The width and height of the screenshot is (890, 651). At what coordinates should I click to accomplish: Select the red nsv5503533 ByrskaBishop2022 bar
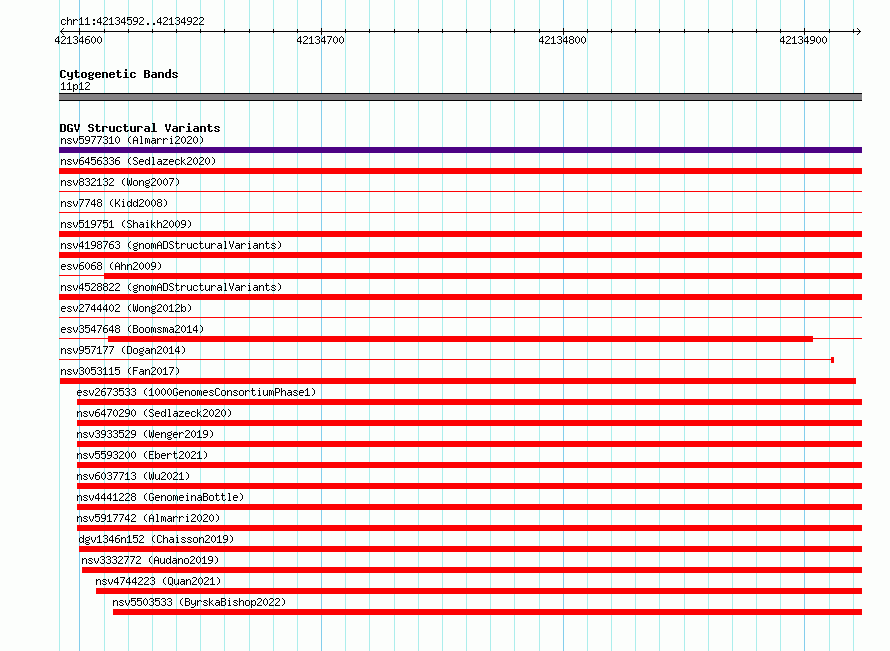click(488, 612)
